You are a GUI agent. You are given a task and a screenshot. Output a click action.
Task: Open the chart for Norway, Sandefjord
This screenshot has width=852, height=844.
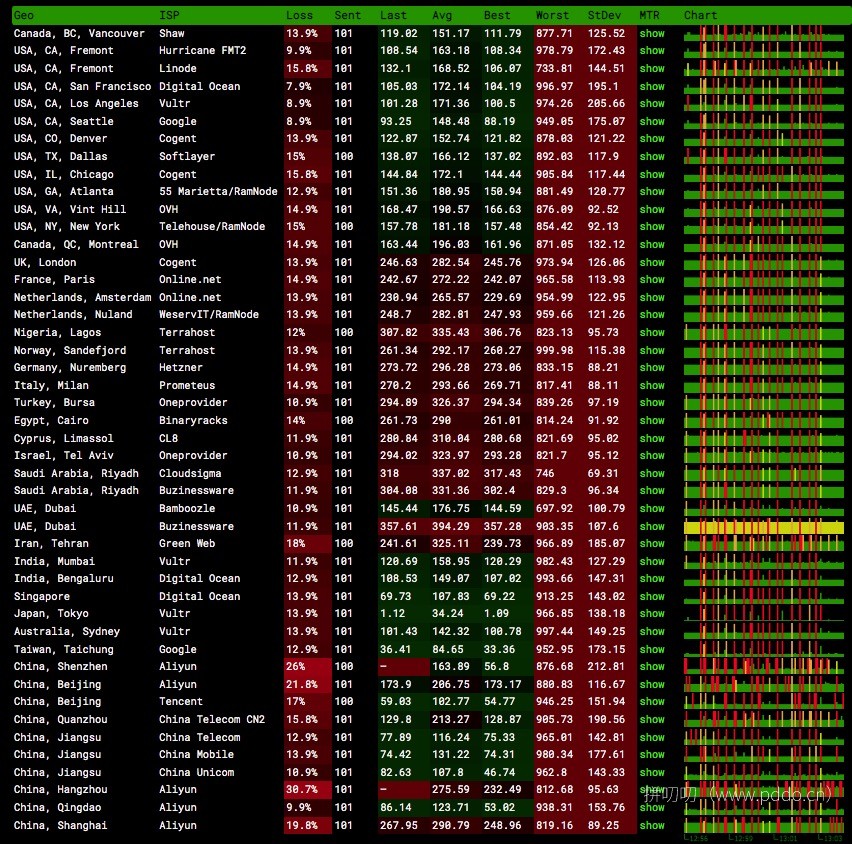(763, 350)
